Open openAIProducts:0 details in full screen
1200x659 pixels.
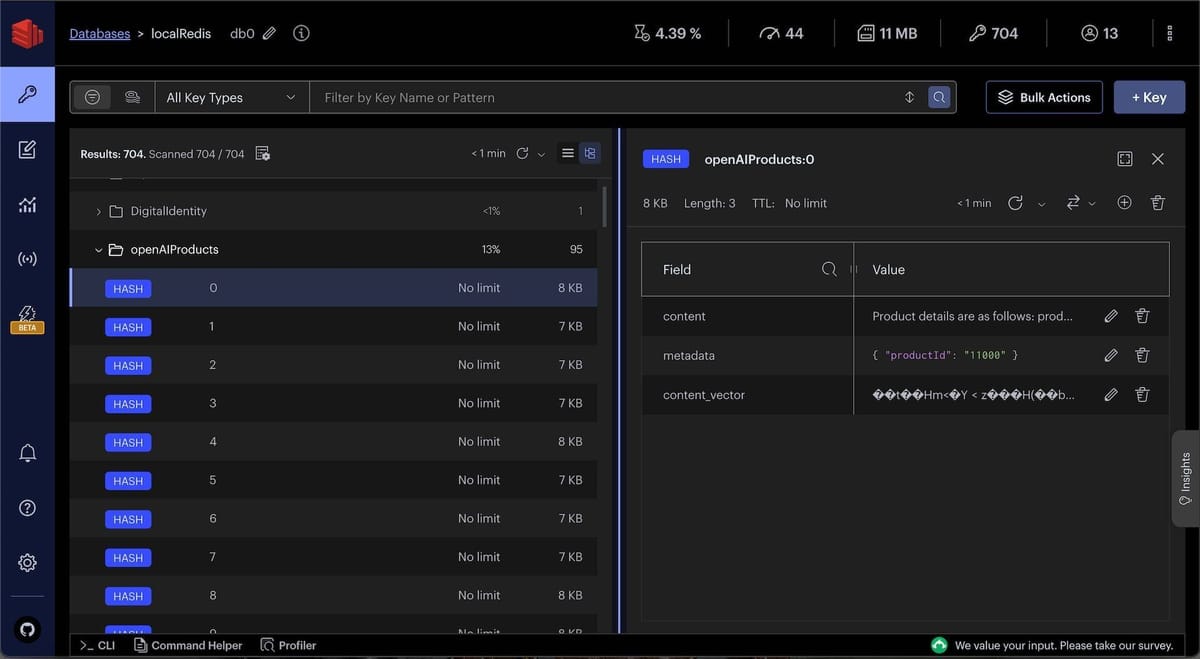(1124, 158)
